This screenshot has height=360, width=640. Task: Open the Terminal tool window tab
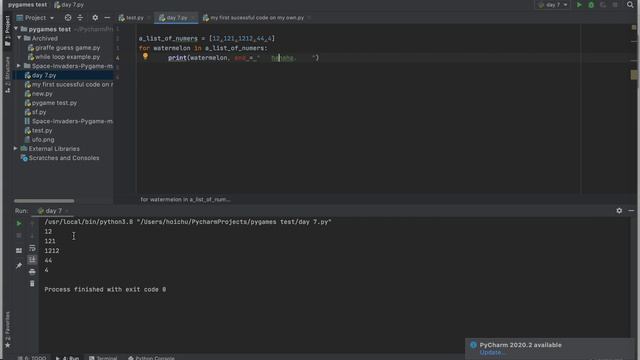pyautogui.click(x=103, y=358)
